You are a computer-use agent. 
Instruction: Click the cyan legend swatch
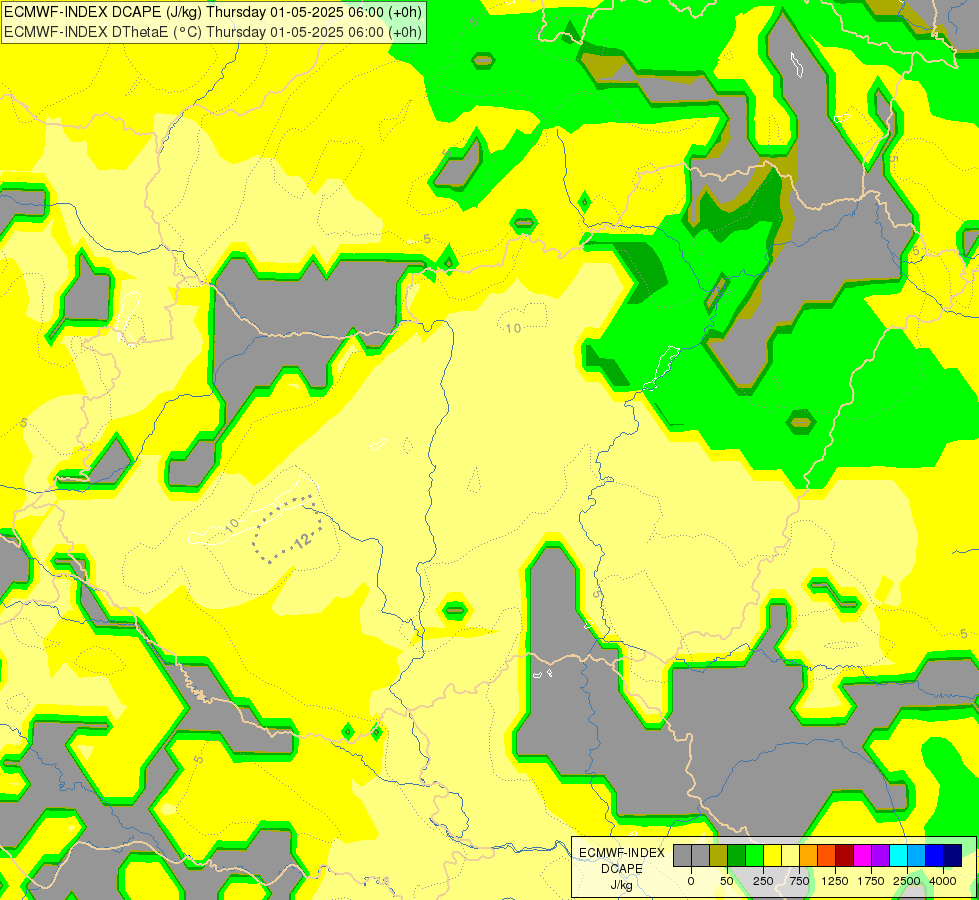(x=898, y=856)
